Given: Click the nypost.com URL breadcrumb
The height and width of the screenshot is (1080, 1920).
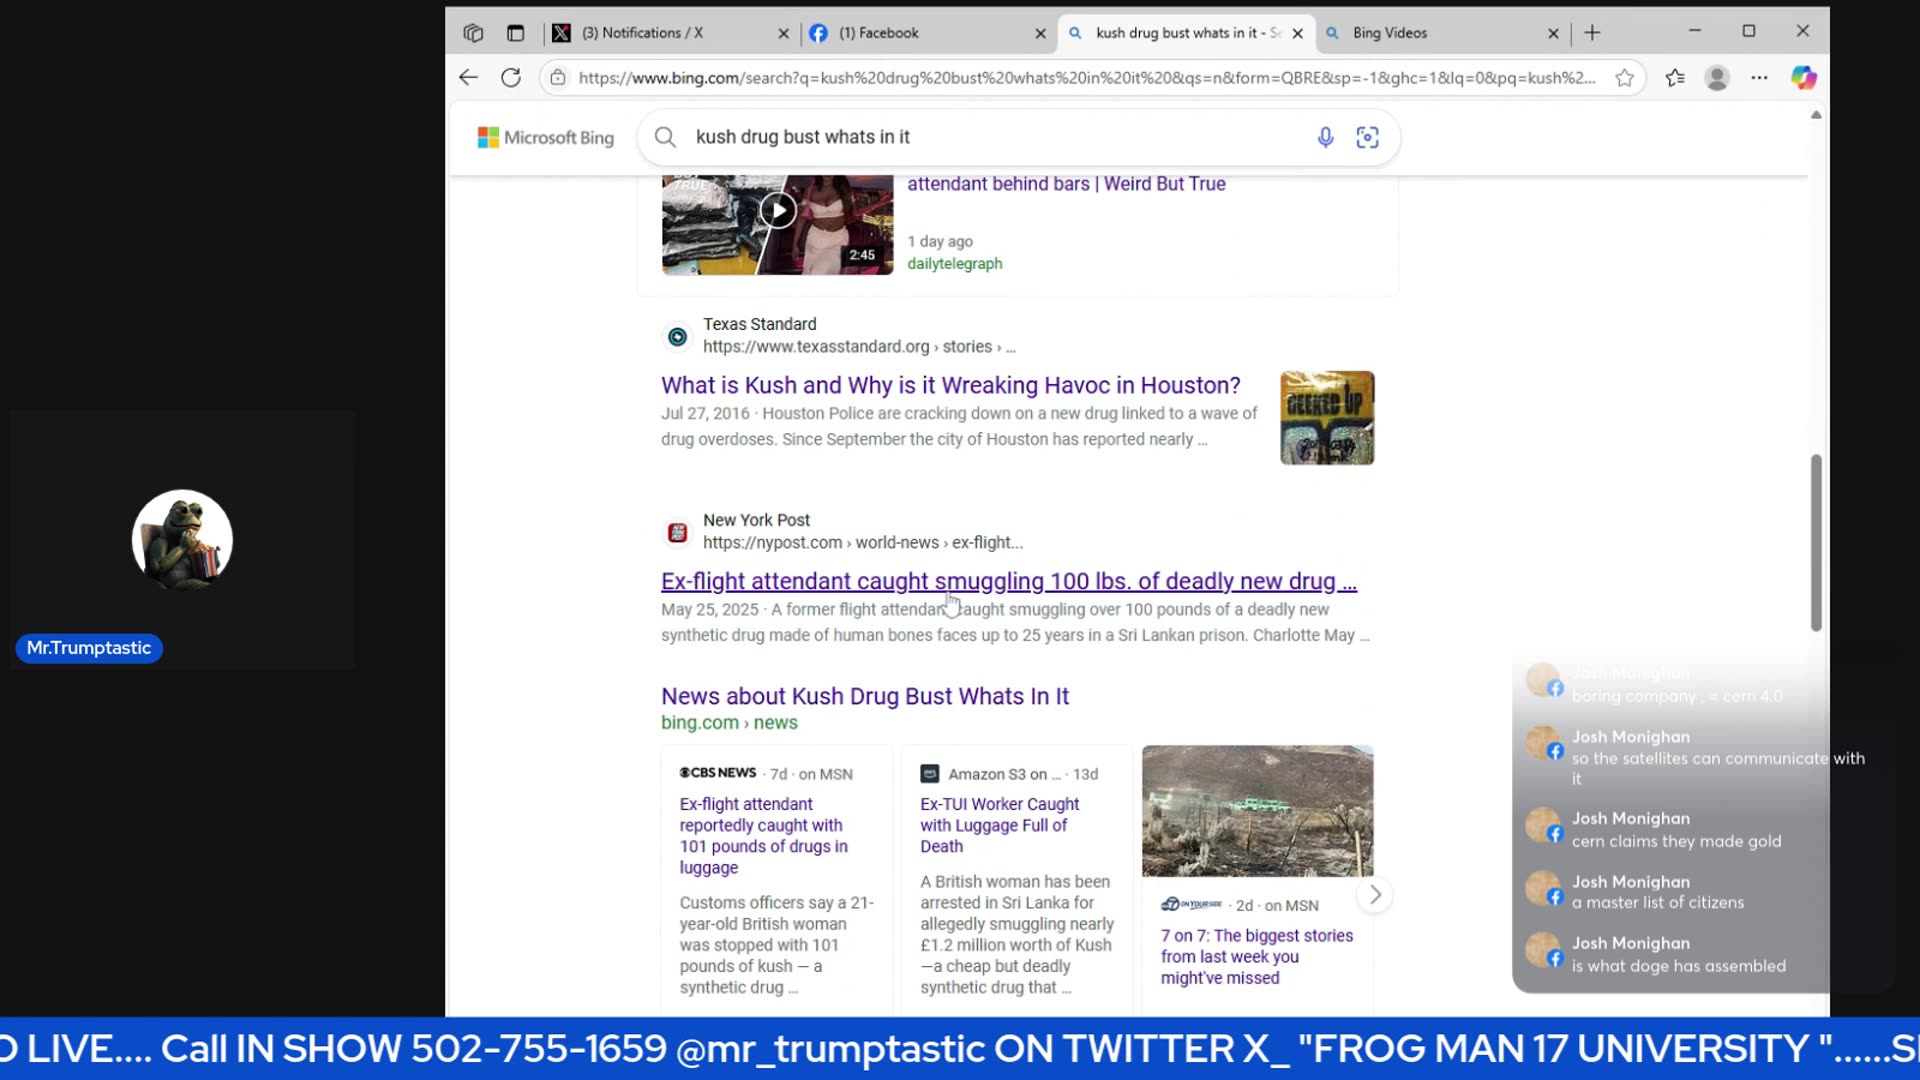Looking at the screenshot, I should pyautogui.click(x=862, y=543).
